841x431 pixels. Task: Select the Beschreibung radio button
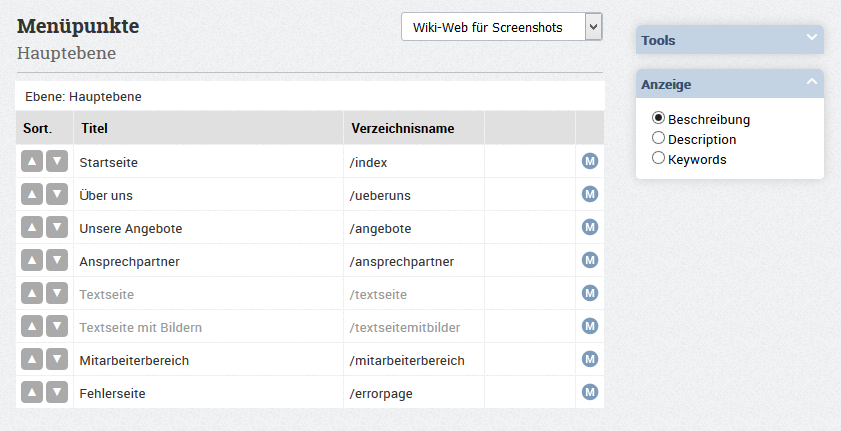click(658, 118)
